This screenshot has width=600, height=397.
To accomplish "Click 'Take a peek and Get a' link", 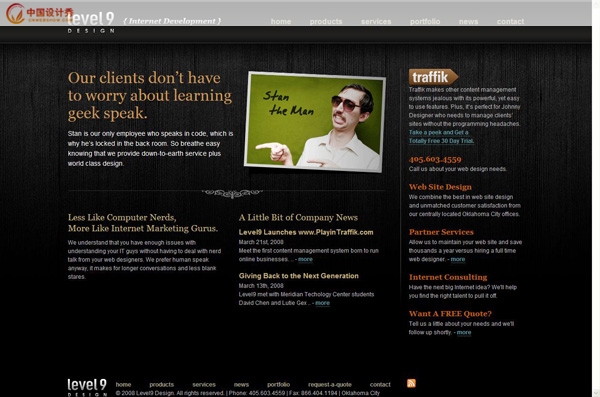I will (439, 132).
